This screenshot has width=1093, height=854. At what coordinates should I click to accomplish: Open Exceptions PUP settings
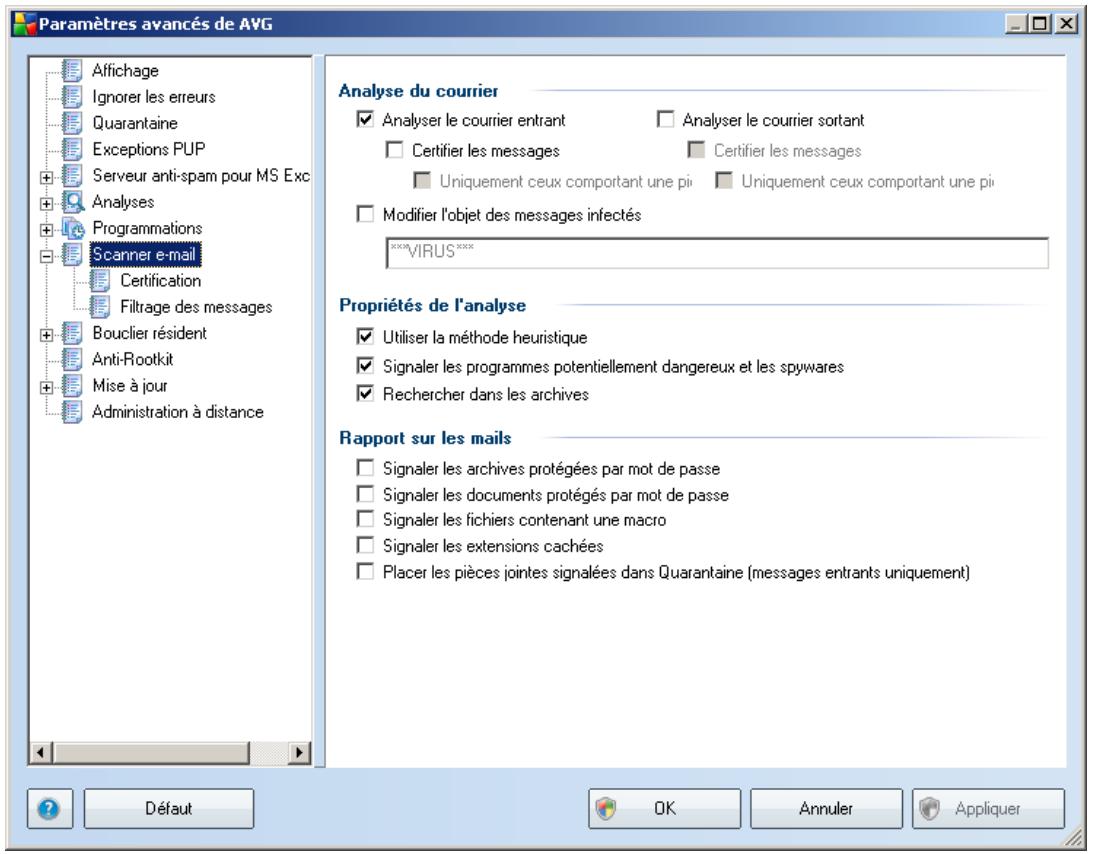click(149, 149)
